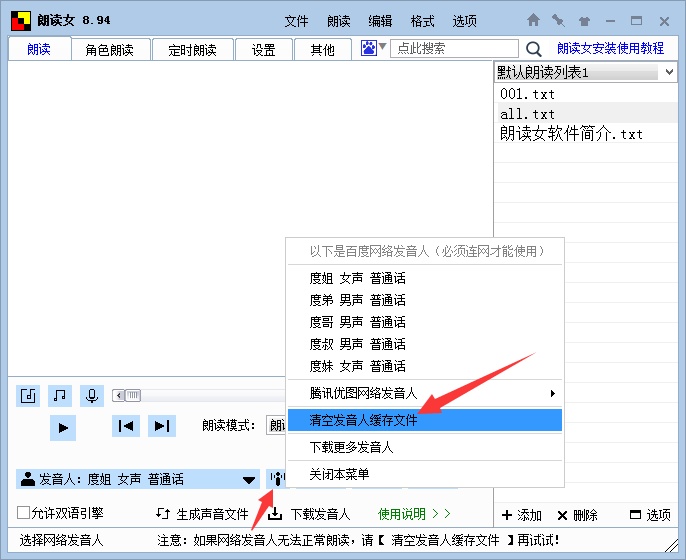The height and width of the screenshot is (560, 686).
Task: Select 001.txt in reading list
Action: [585, 94]
